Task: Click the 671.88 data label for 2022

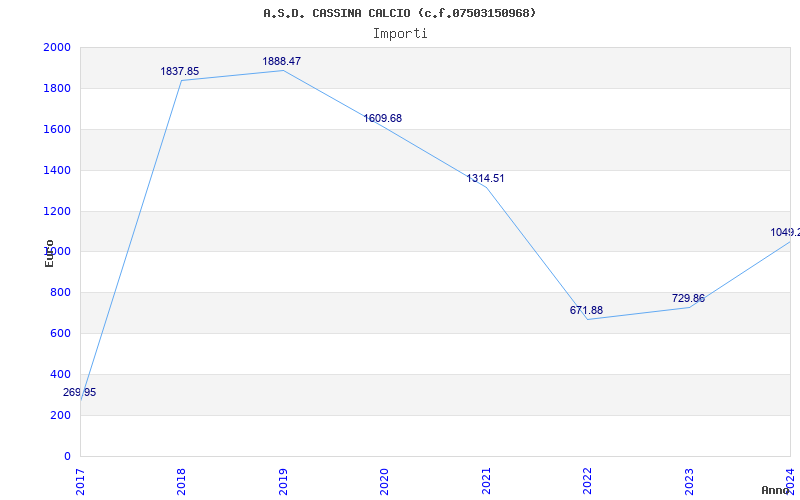Action: tap(586, 310)
